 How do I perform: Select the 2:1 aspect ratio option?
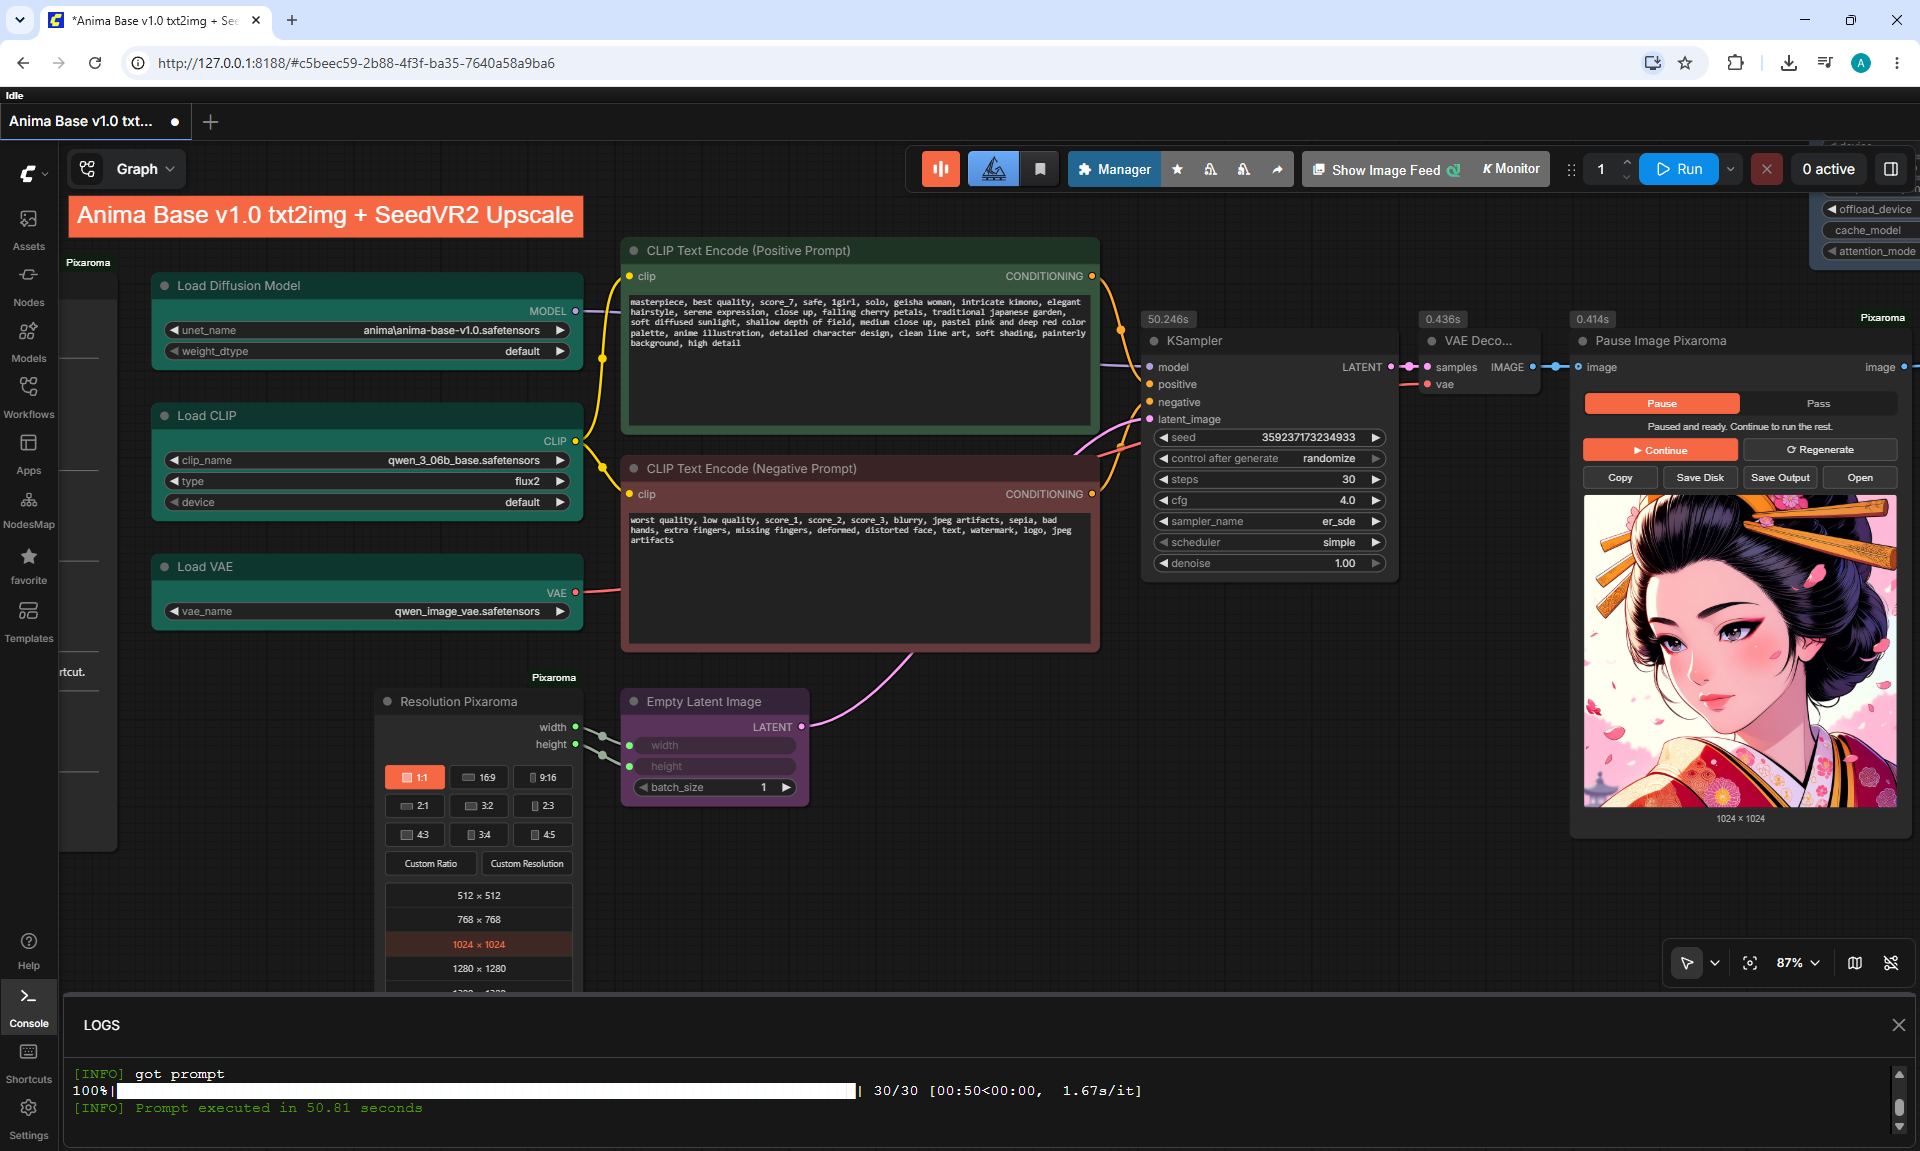(415, 805)
